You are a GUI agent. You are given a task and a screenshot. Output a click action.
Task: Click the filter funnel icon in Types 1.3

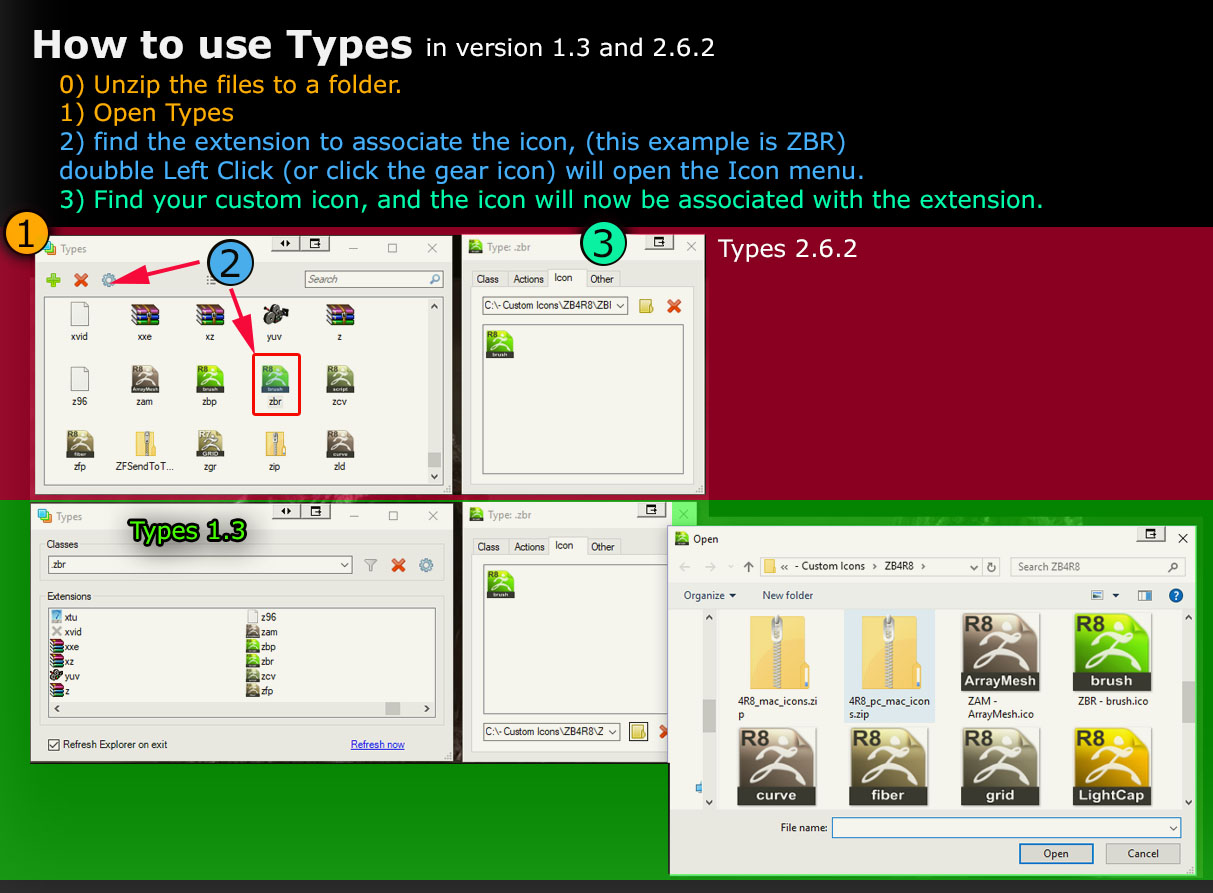[370, 565]
